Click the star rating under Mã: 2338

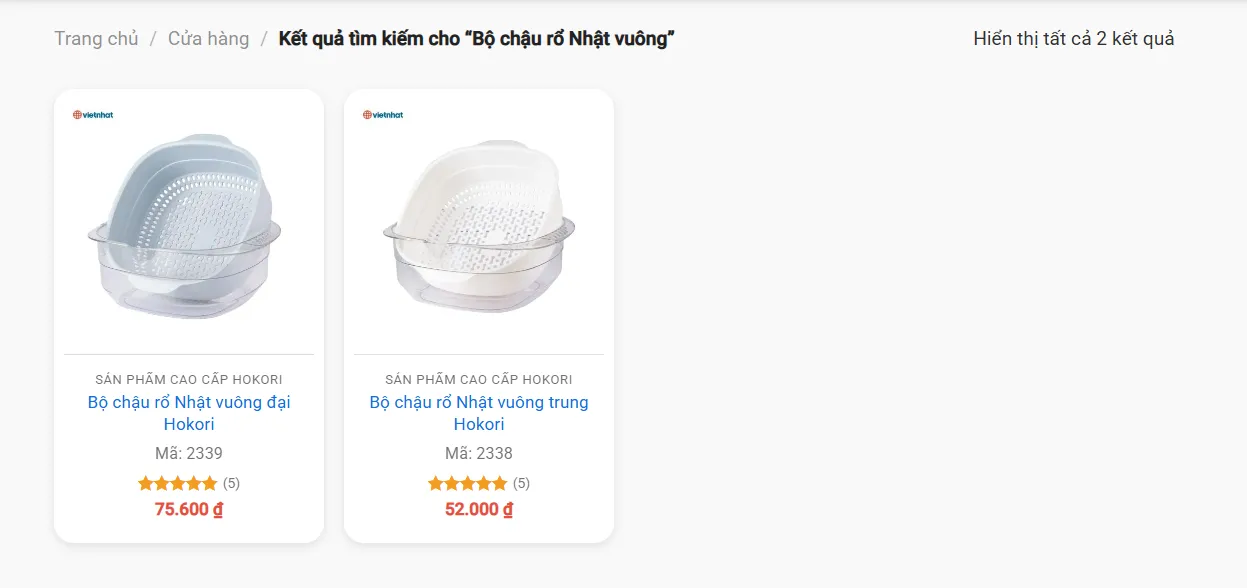pos(467,483)
